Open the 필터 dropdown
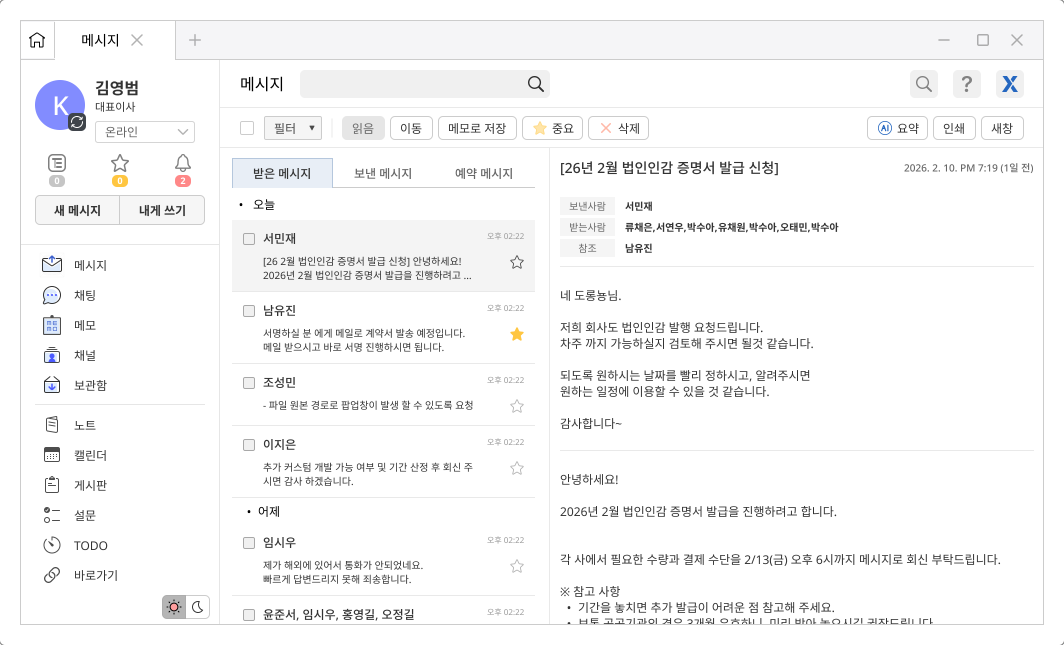The width and height of the screenshot is (1064, 645). pos(293,128)
